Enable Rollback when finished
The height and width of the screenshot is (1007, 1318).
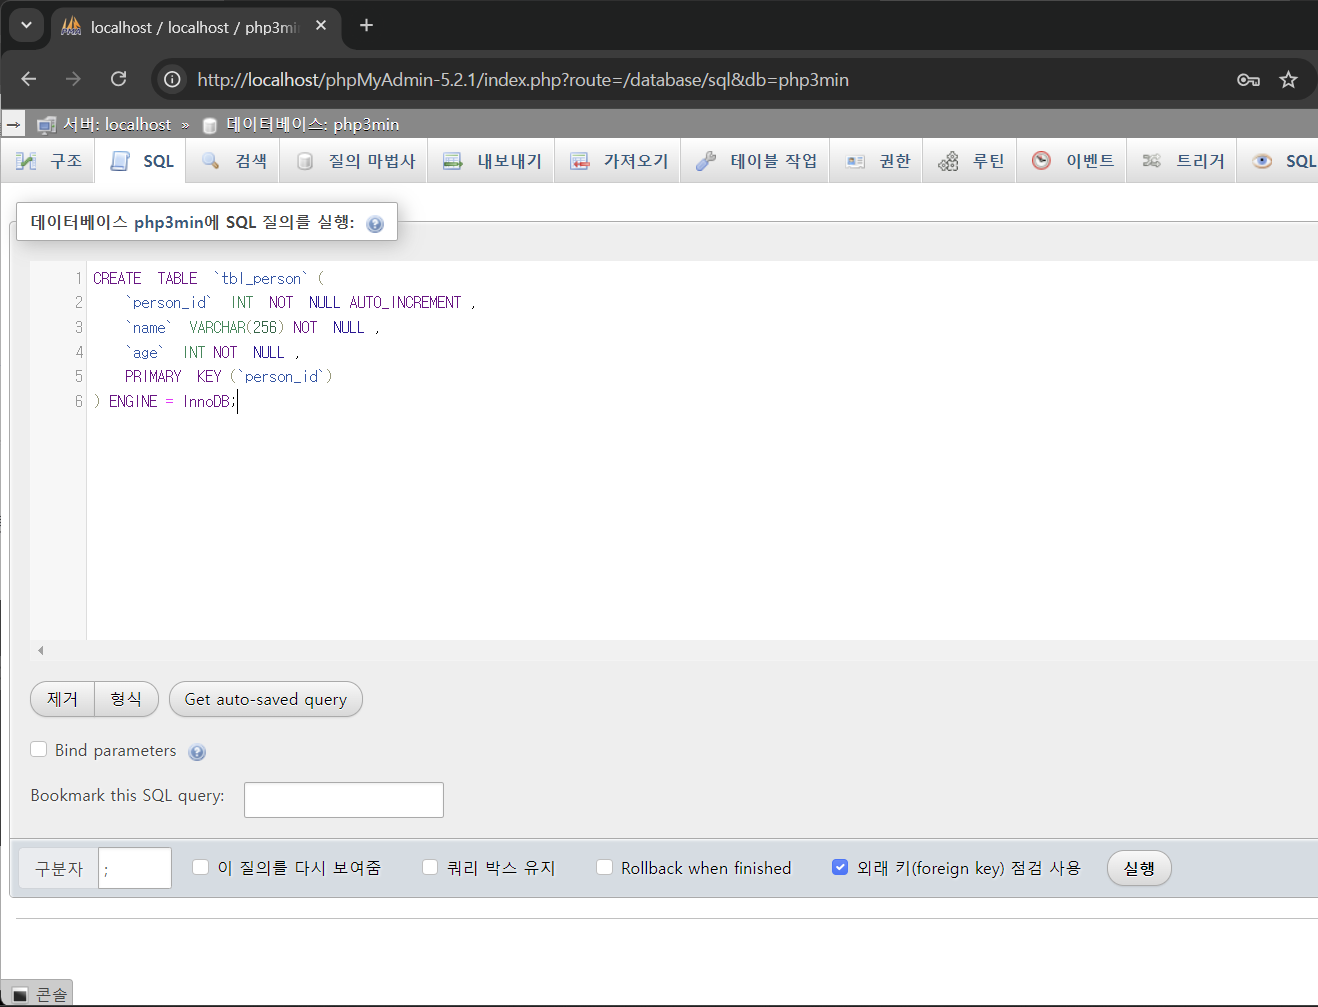coord(604,867)
